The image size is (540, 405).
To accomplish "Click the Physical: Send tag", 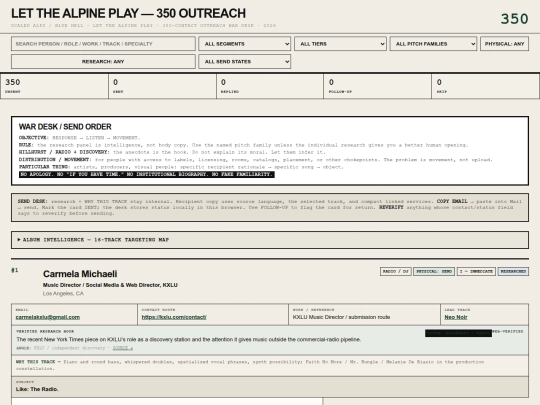I will (434, 271).
